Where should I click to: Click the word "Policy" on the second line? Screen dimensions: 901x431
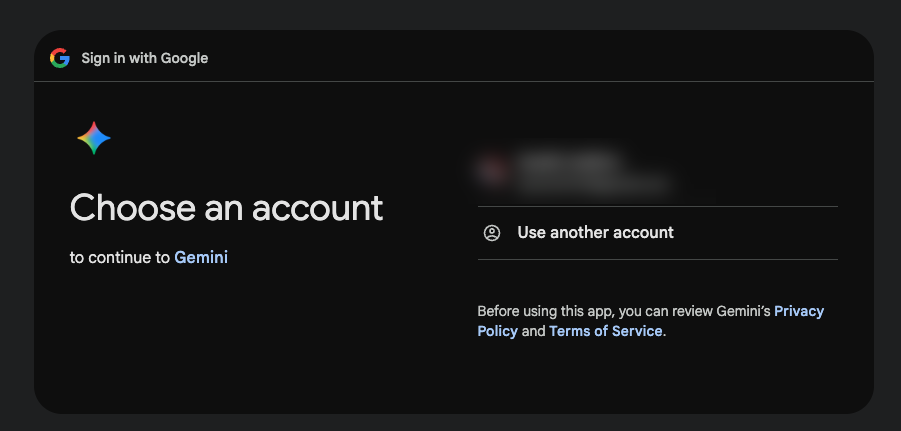click(498, 331)
